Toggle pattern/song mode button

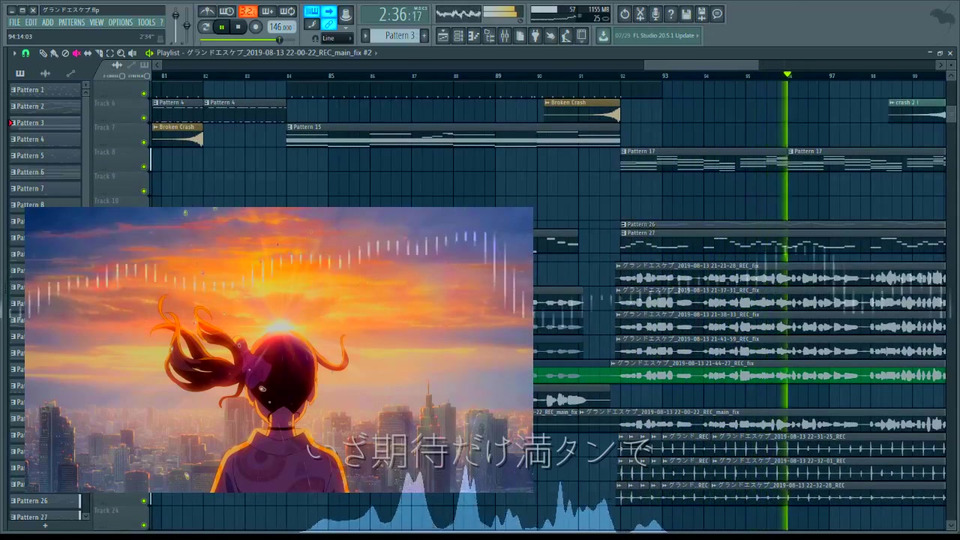click(x=206, y=27)
